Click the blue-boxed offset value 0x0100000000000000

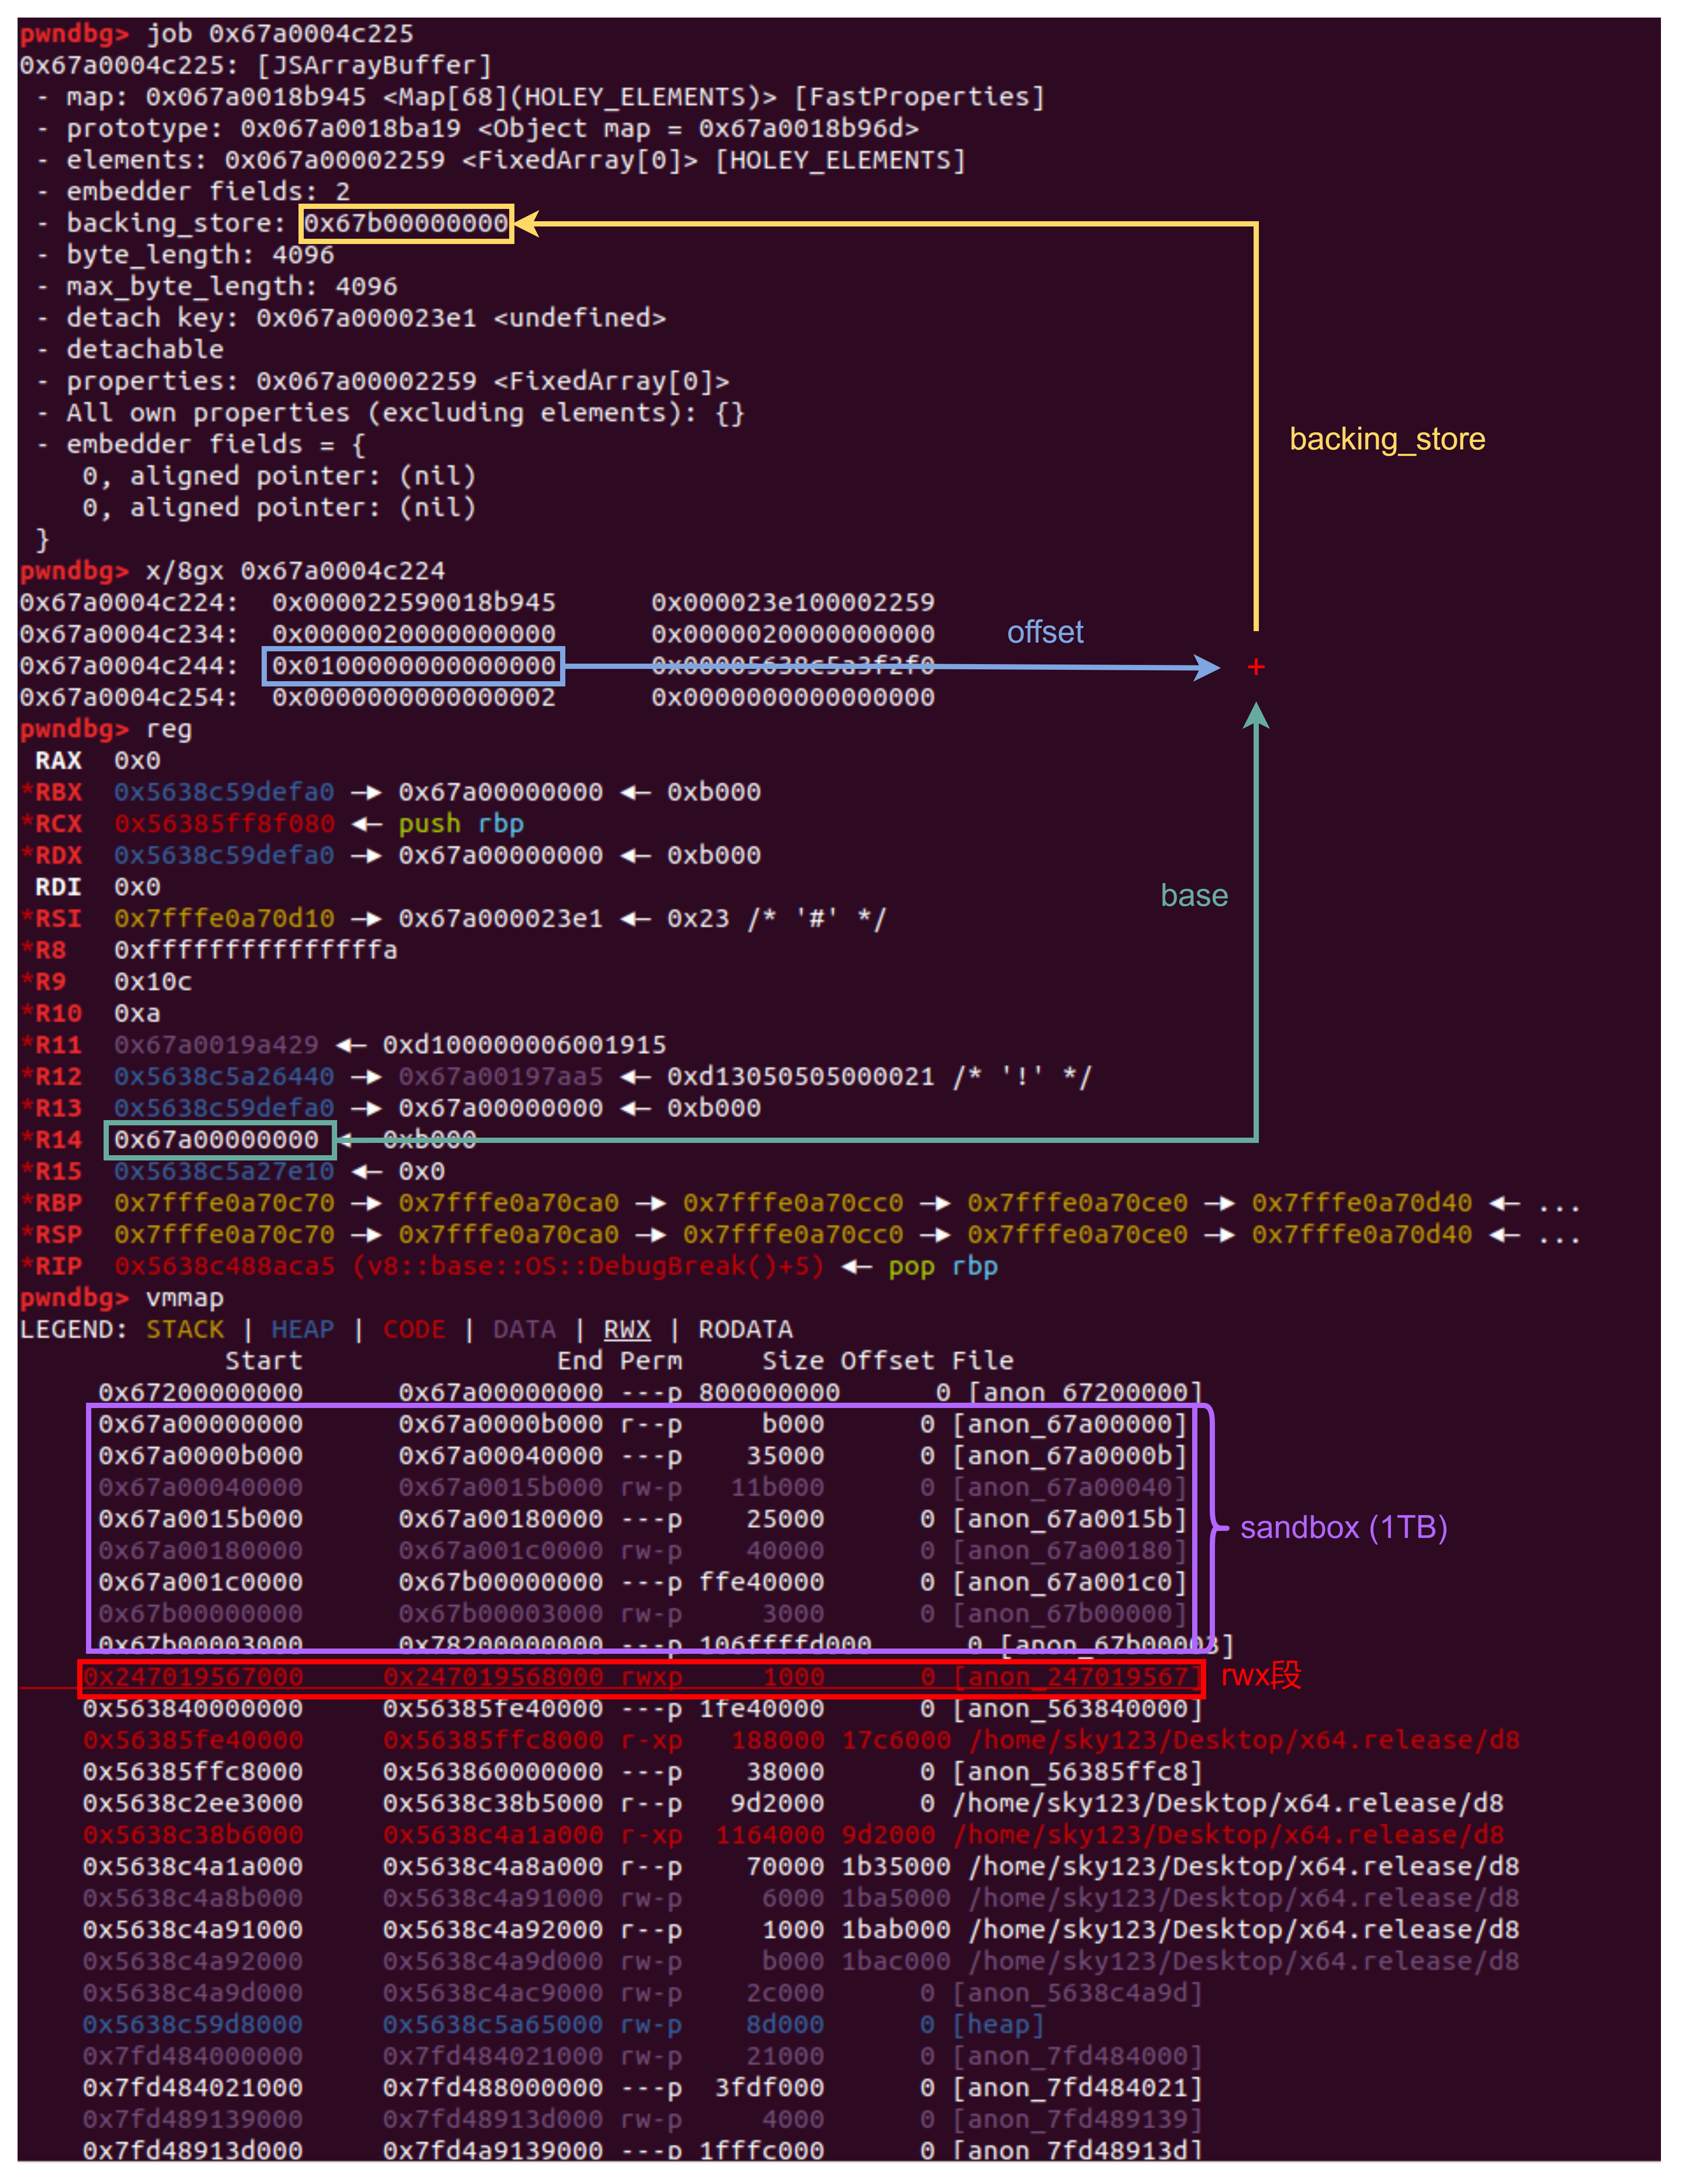[413, 666]
